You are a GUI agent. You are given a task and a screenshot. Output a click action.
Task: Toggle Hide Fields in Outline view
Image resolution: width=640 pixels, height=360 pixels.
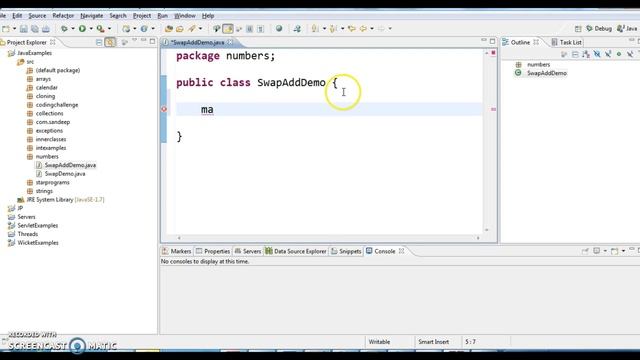597,54
